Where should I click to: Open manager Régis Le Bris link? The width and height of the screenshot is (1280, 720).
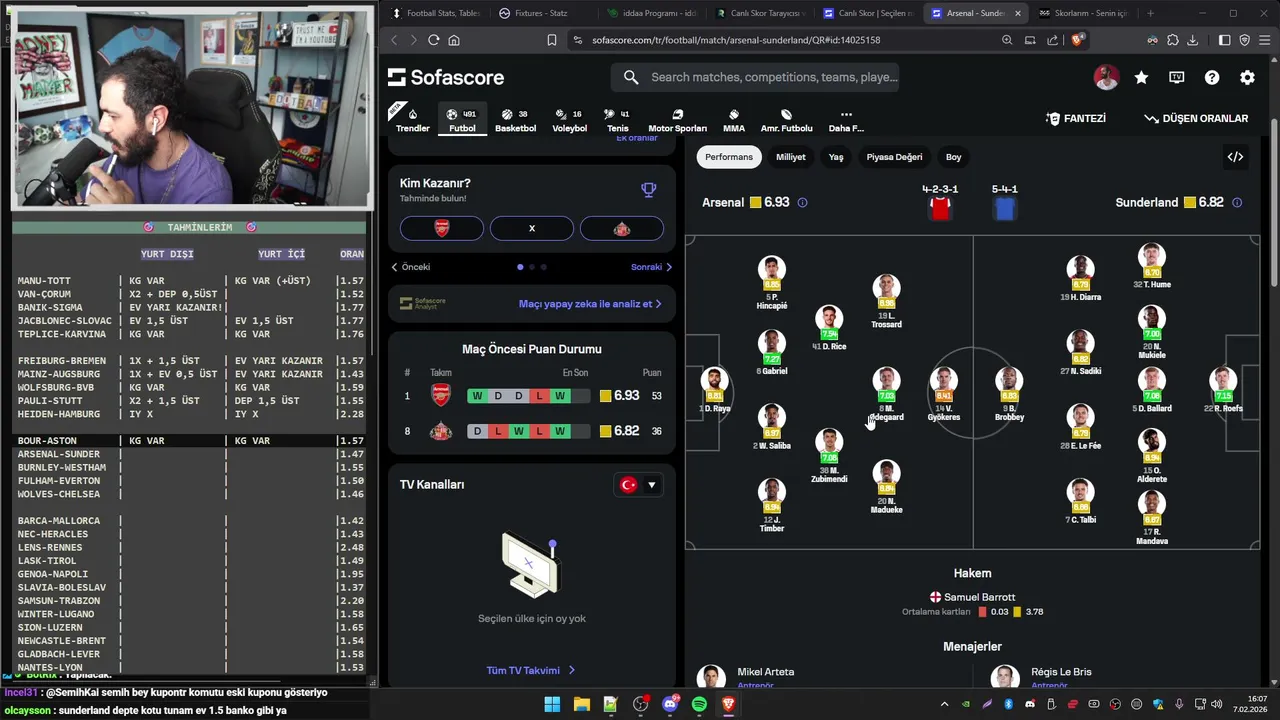(x=1061, y=672)
